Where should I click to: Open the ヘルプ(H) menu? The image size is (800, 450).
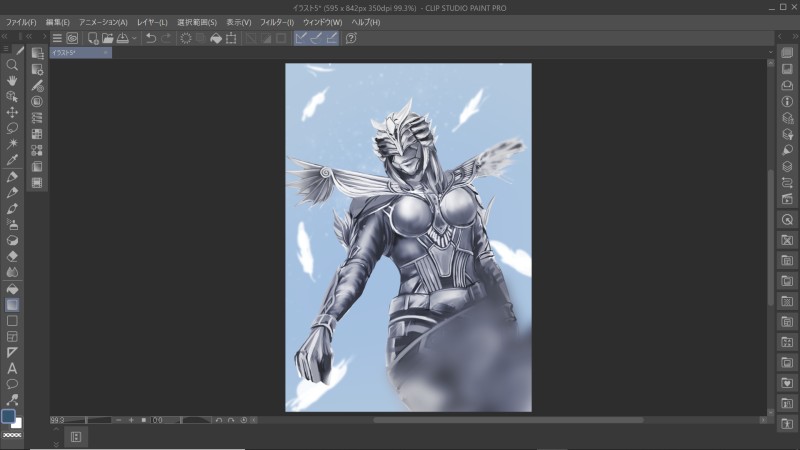pyautogui.click(x=366, y=22)
